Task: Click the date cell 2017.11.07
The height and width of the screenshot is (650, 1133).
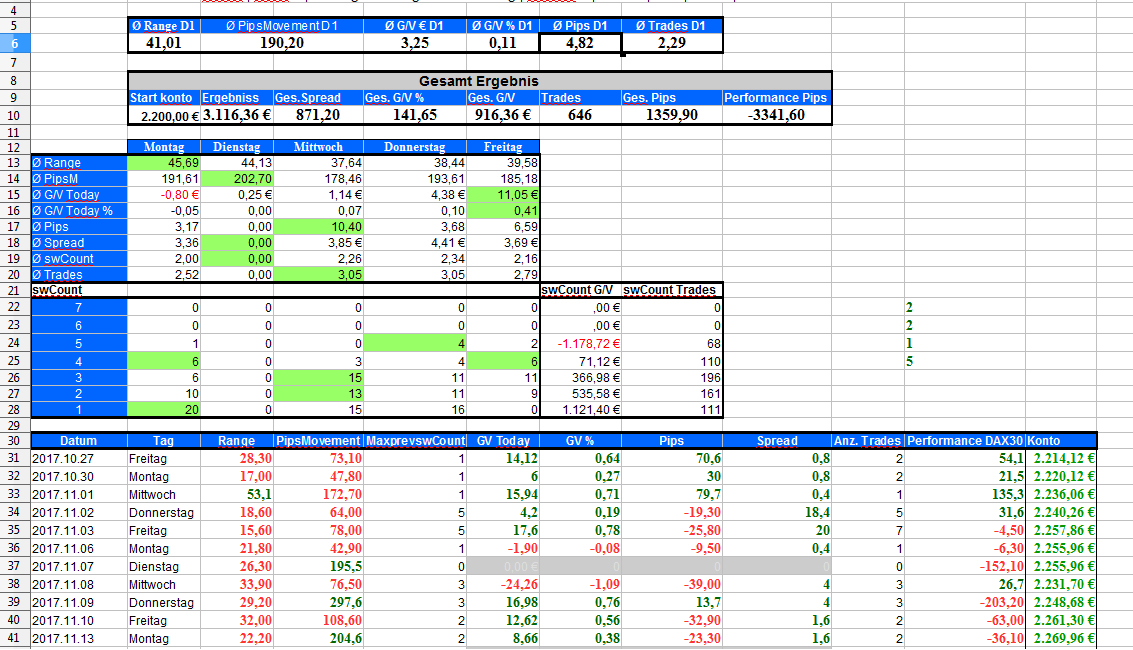Action: tap(78, 566)
